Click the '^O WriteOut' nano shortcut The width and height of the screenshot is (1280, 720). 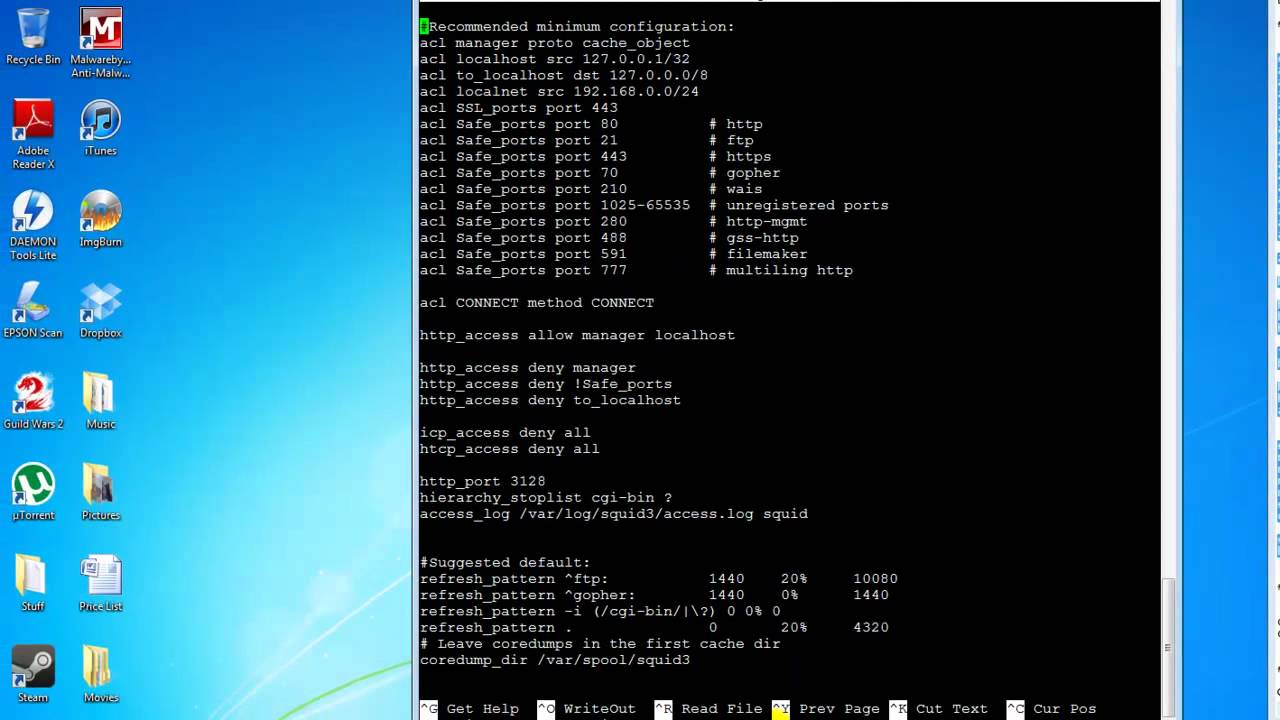(x=586, y=708)
